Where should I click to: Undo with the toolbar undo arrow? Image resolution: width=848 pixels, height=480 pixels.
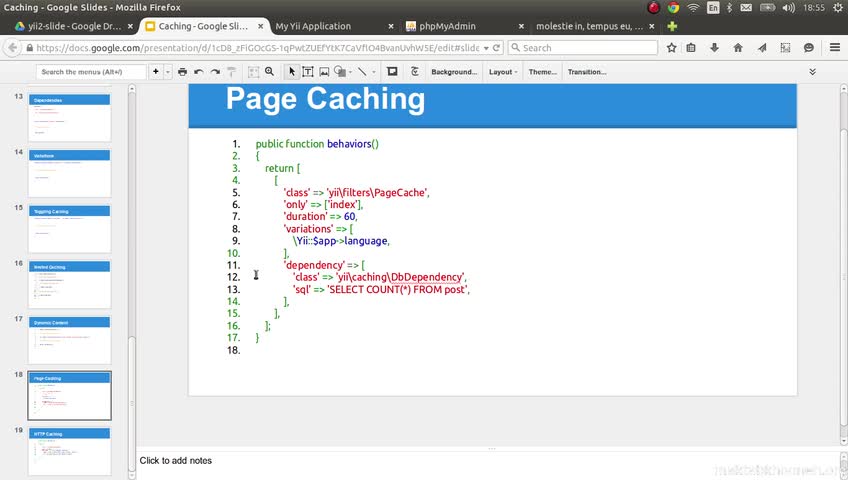[198, 71]
